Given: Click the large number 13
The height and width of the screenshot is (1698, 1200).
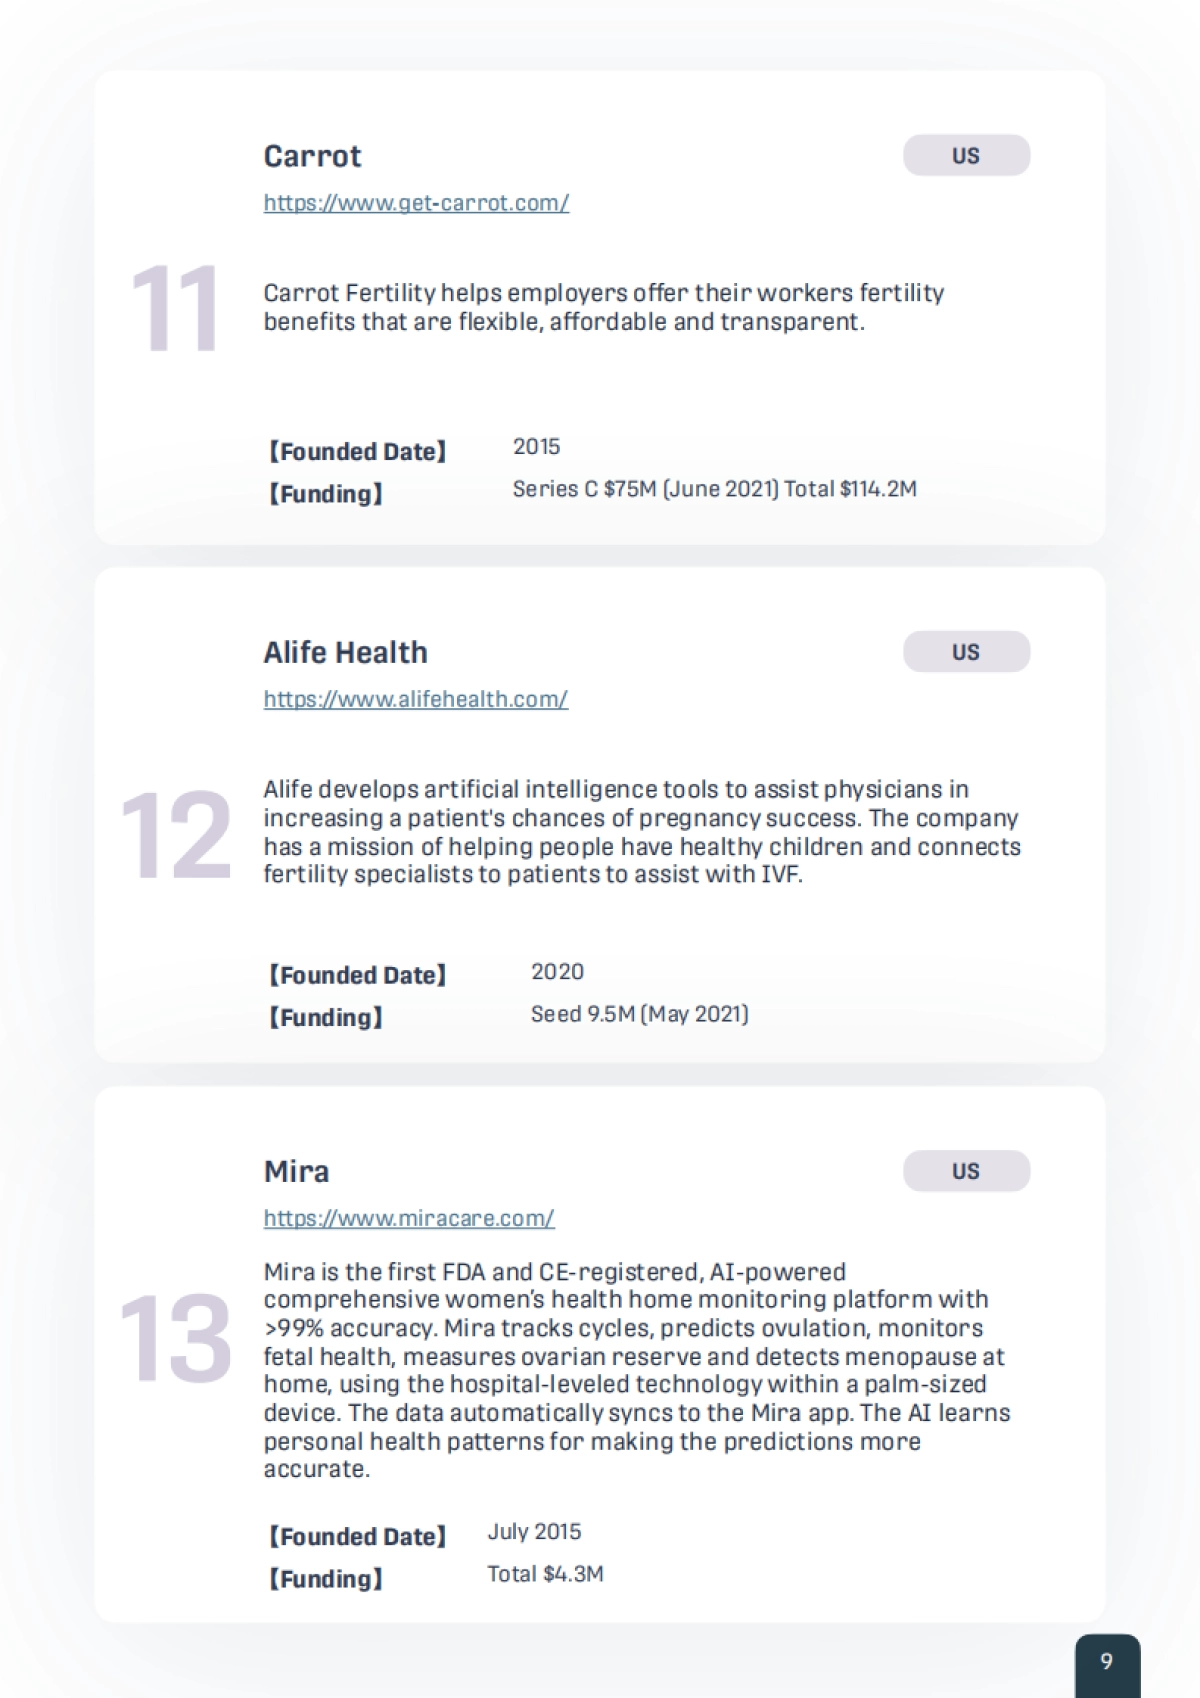Looking at the screenshot, I should pos(175,1338).
